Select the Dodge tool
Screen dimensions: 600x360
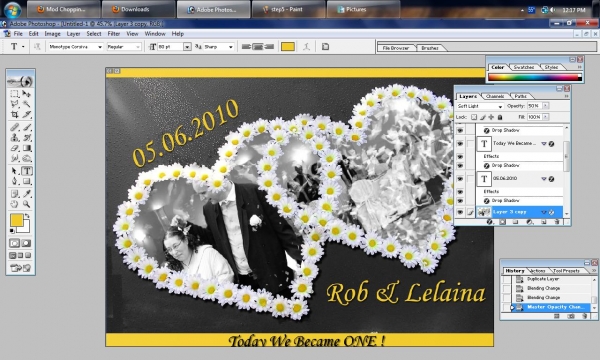pos(26,158)
